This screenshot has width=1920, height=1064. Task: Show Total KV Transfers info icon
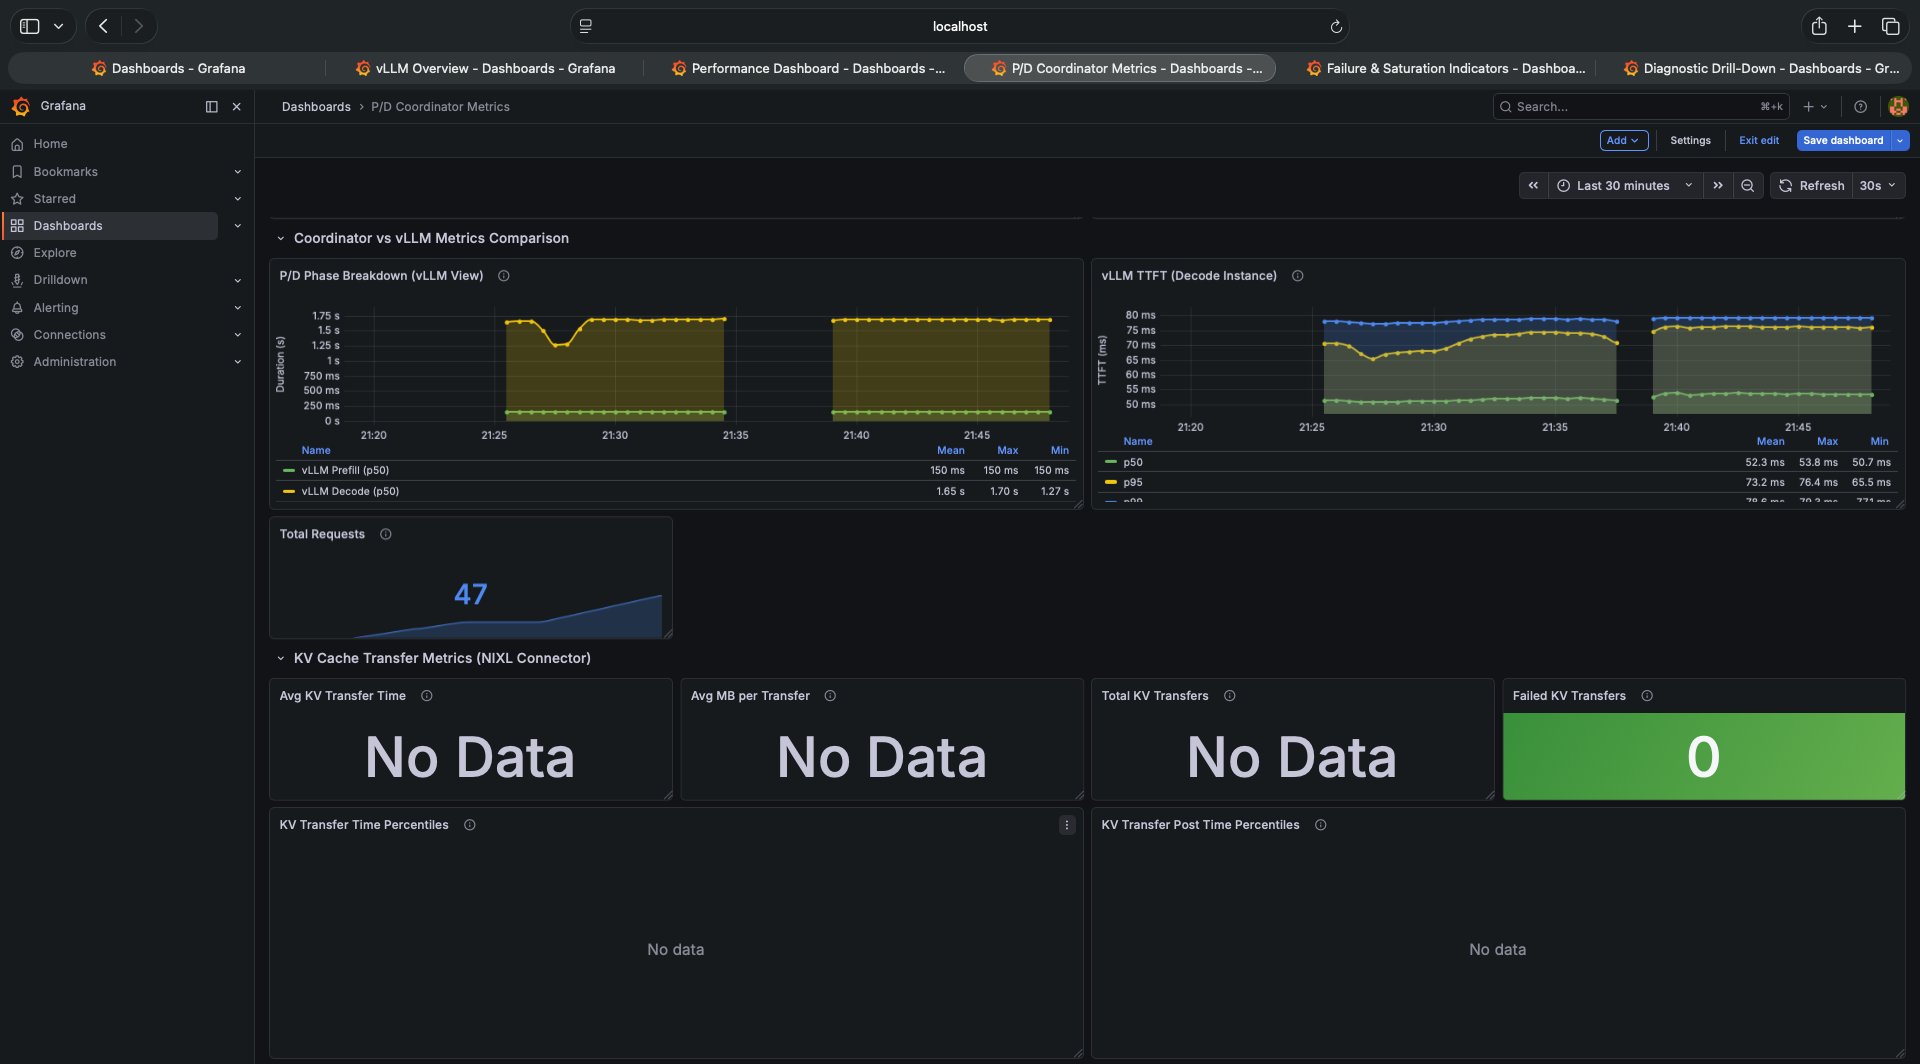1230,696
